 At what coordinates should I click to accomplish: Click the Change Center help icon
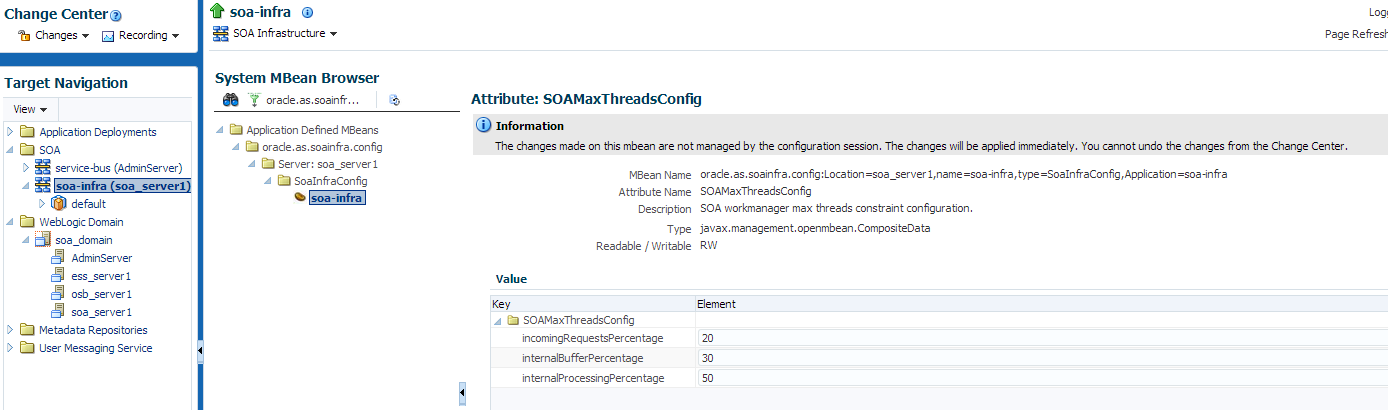tap(116, 16)
